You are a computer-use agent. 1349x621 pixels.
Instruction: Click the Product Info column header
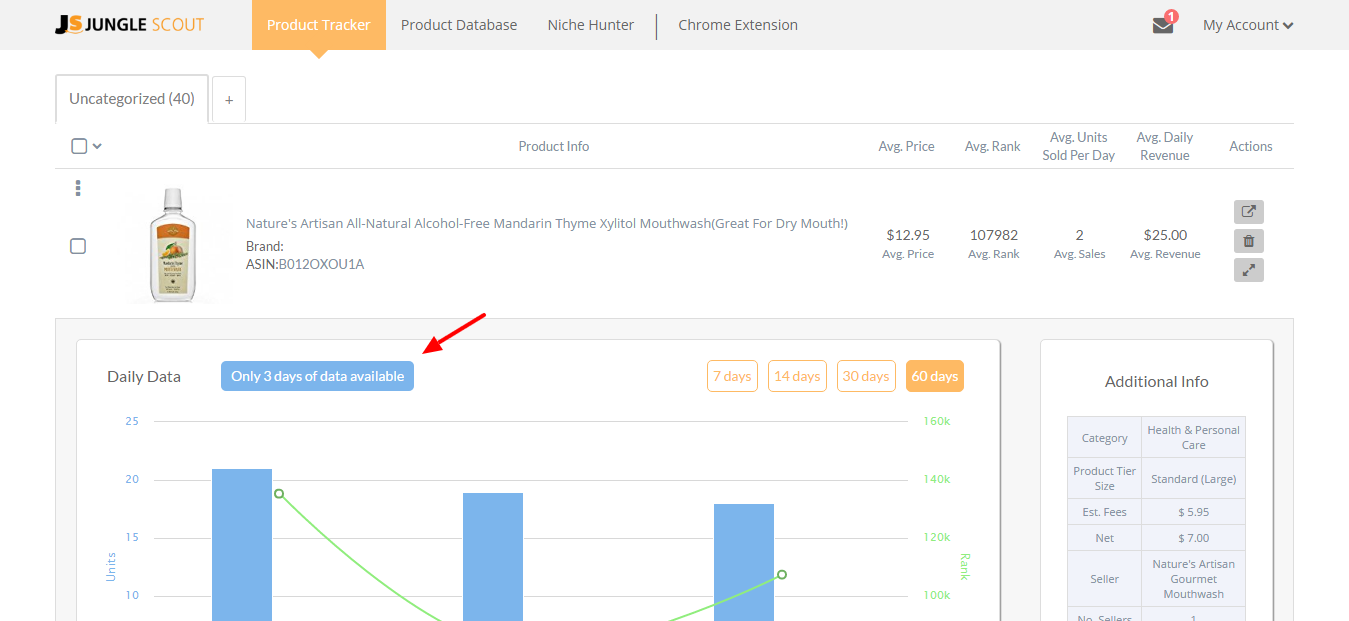pos(554,146)
